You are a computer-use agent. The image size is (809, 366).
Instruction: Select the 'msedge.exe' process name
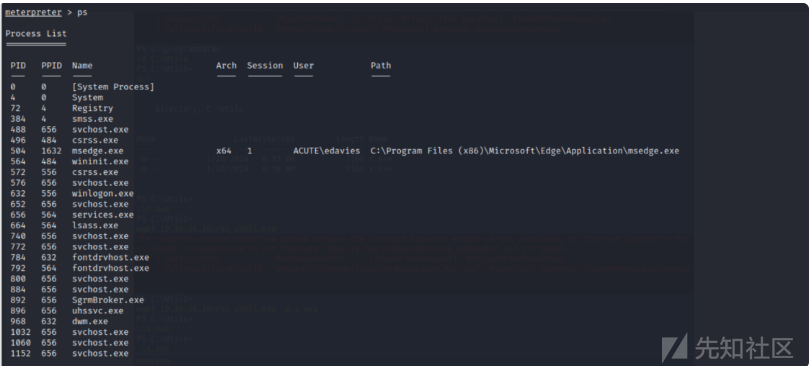pyautogui.click(x=98, y=151)
